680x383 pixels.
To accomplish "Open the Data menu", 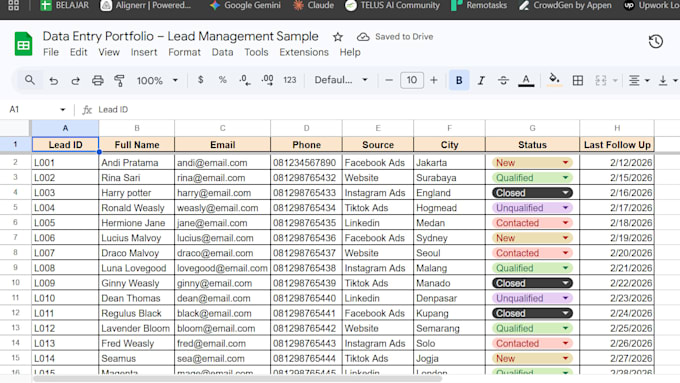I will point(222,52).
